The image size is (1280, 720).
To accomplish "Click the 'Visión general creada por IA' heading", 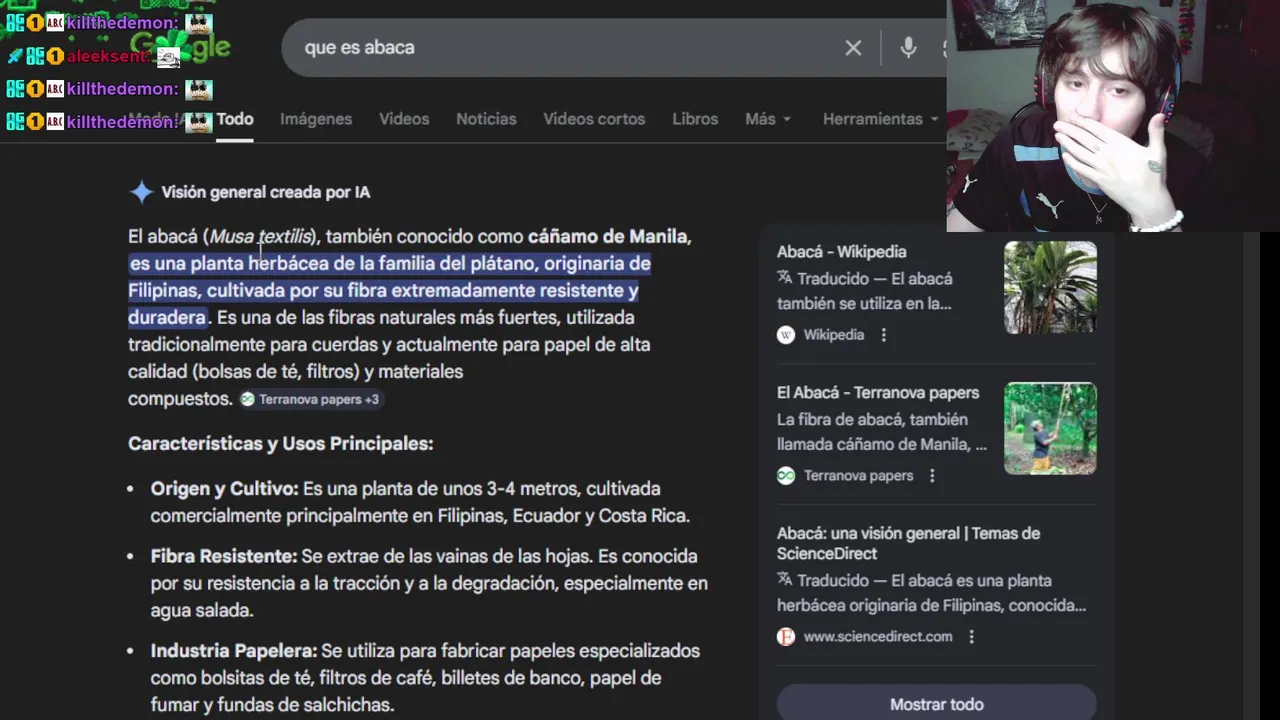I will tap(266, 192).
